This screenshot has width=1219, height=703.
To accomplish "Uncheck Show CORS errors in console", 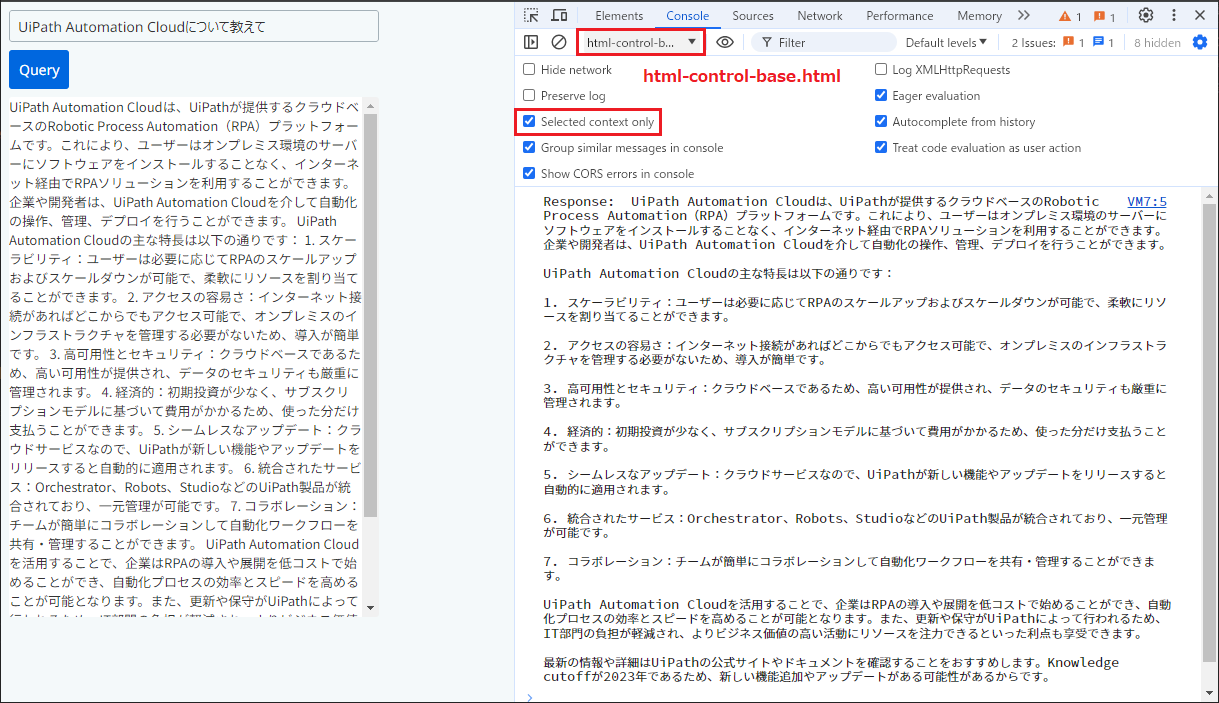I will (529, 174).
